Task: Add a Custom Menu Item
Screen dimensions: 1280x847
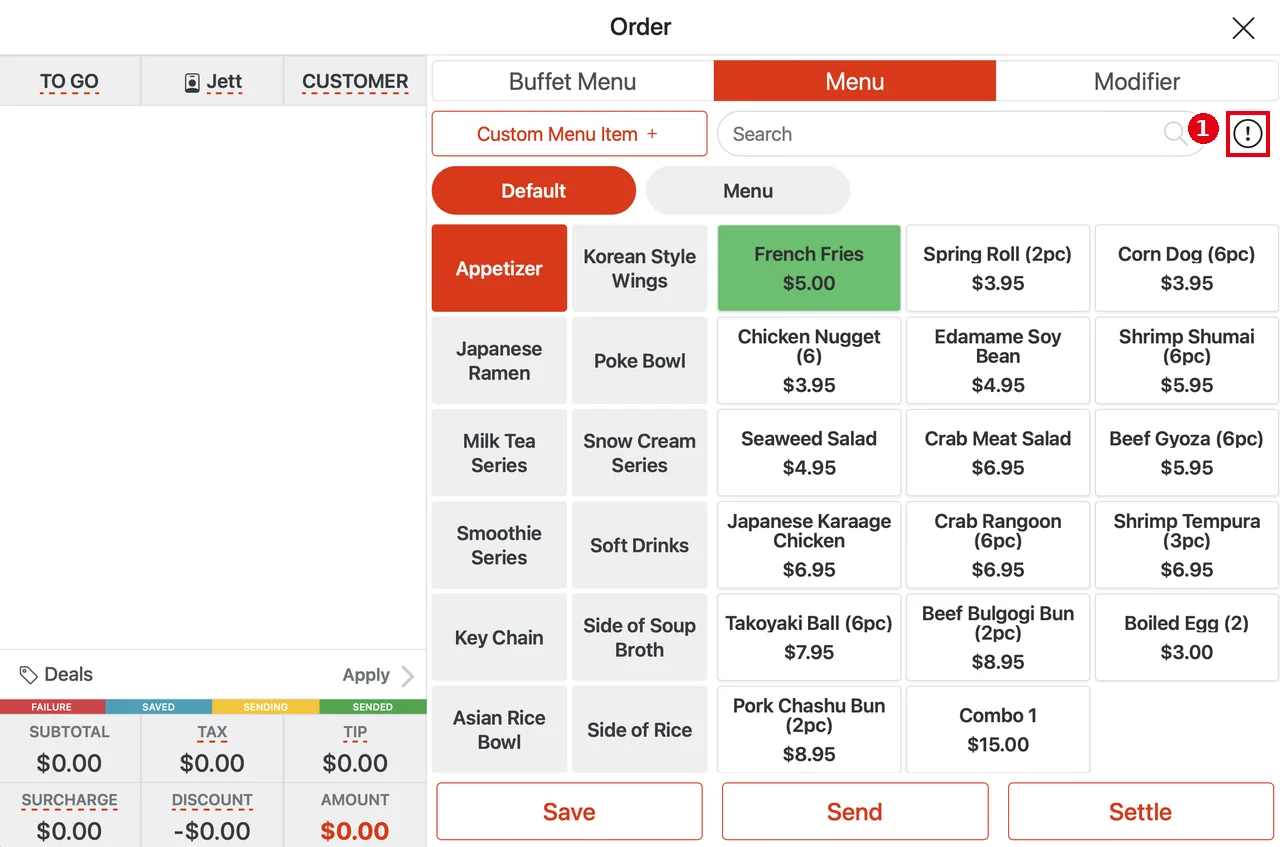Action: click(569, 134)
